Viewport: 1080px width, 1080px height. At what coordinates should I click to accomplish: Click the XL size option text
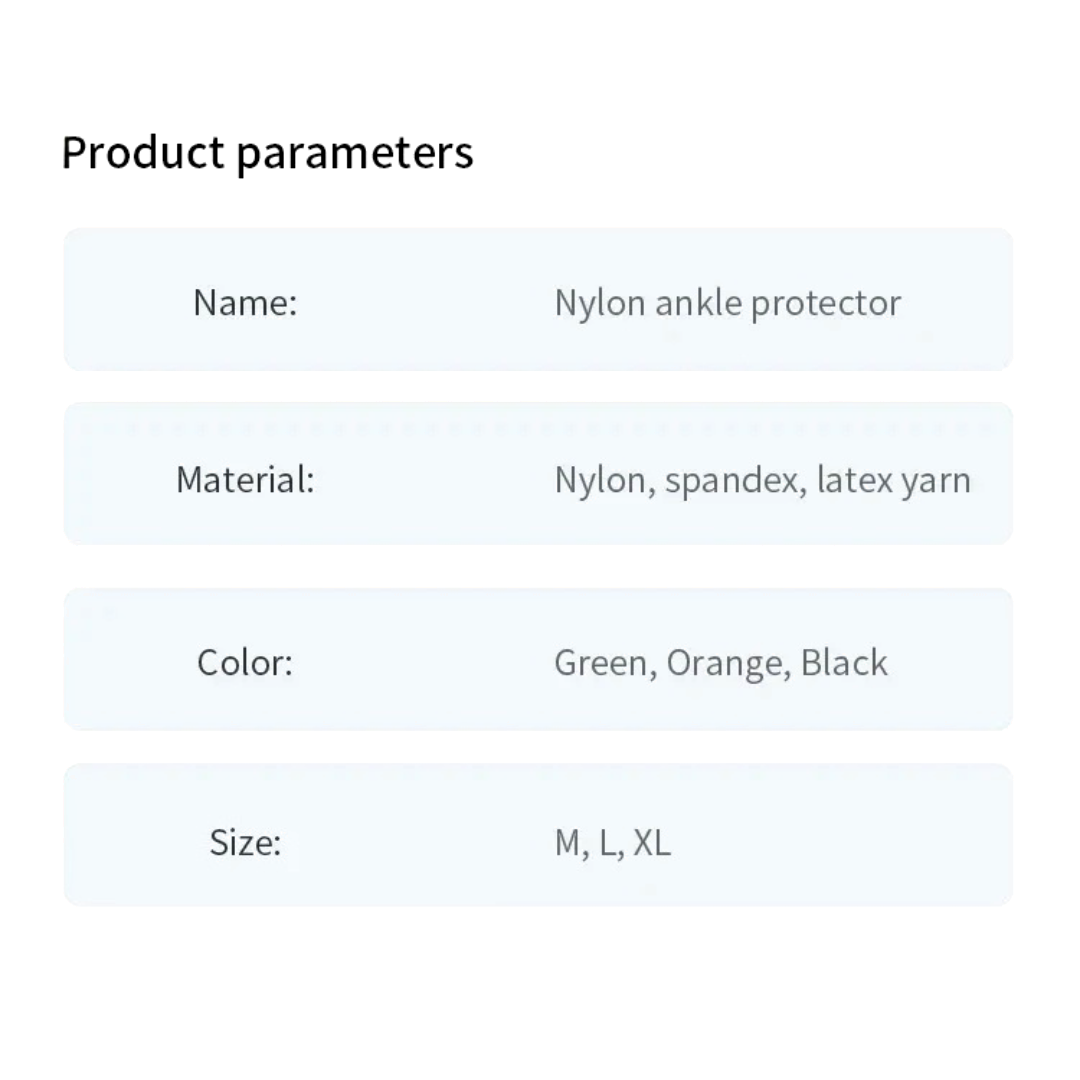pyautogui.click(x=652, y=843)
